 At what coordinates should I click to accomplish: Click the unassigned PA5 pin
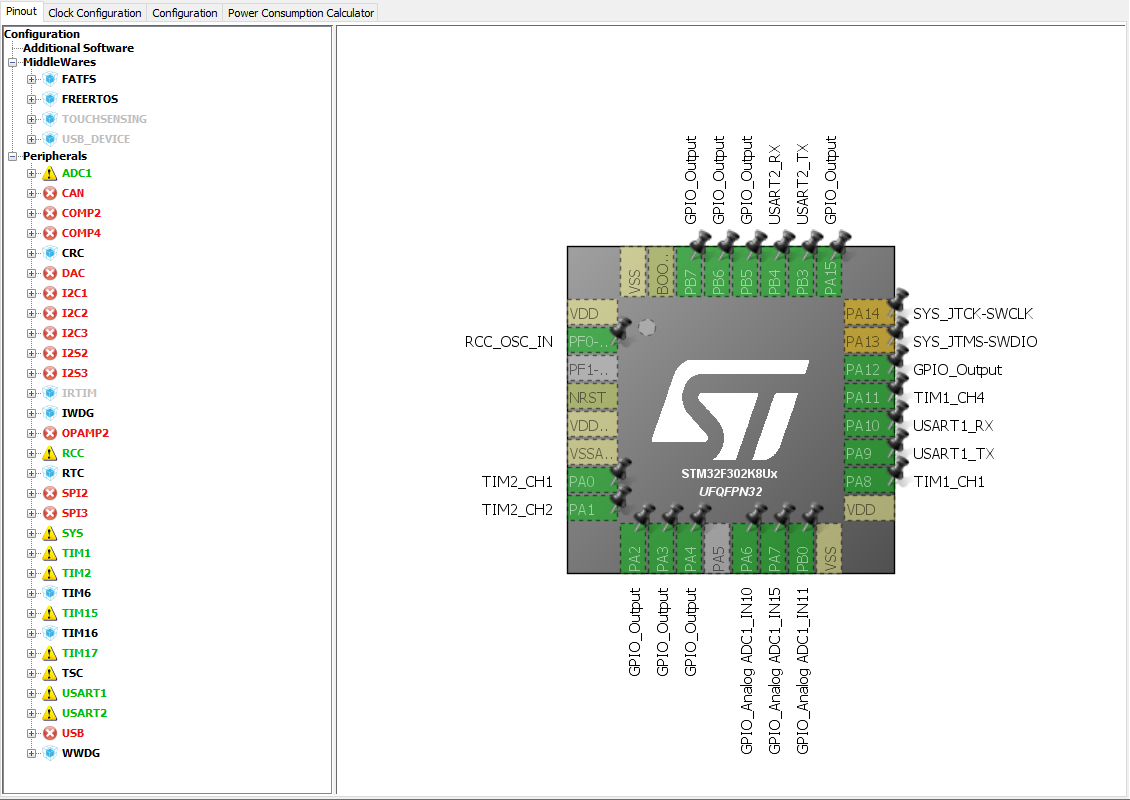point(718,548)
